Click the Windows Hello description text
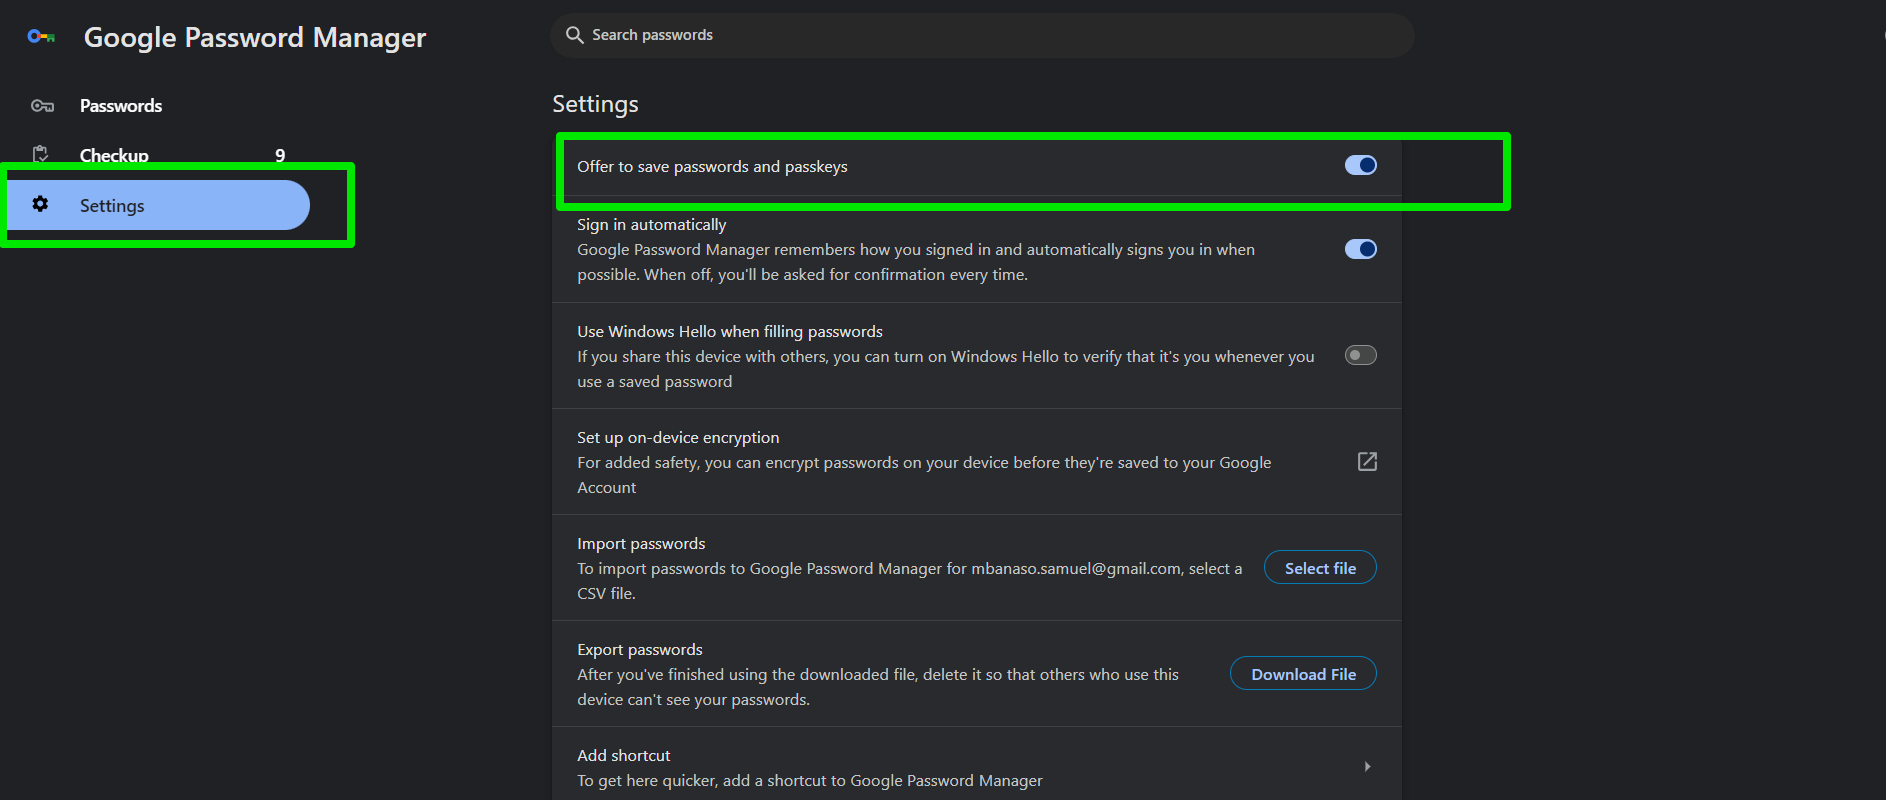 [946, 369]
